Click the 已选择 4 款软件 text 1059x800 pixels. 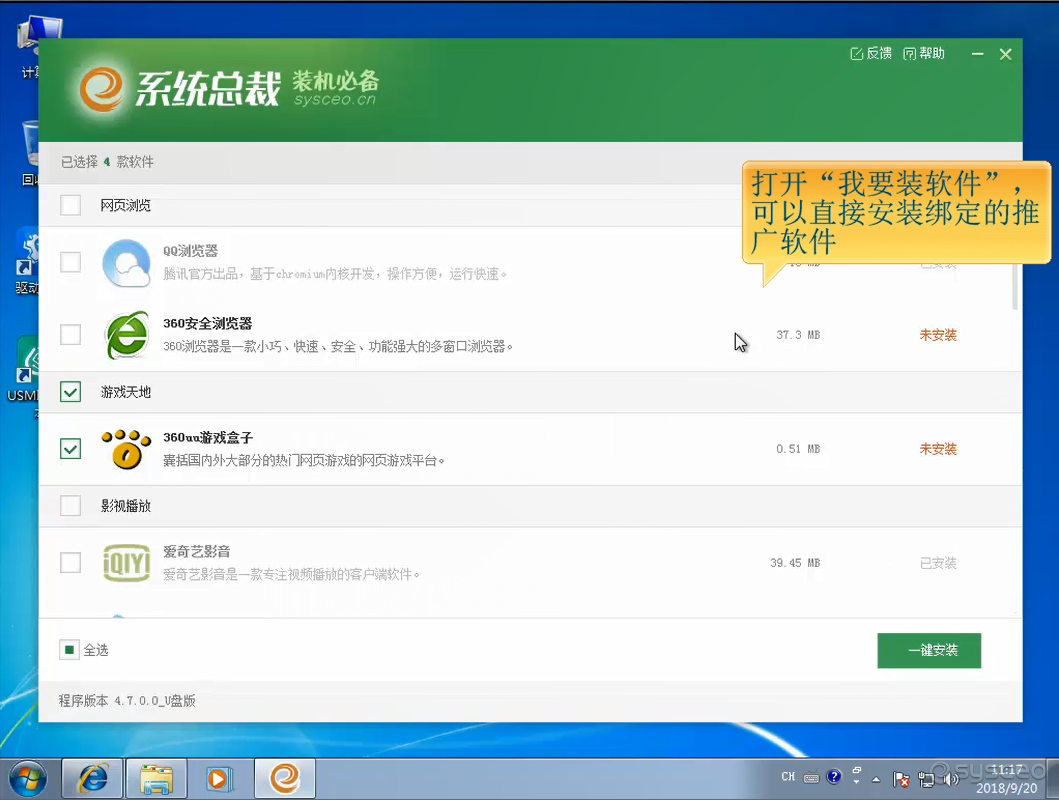click(107, 162)
